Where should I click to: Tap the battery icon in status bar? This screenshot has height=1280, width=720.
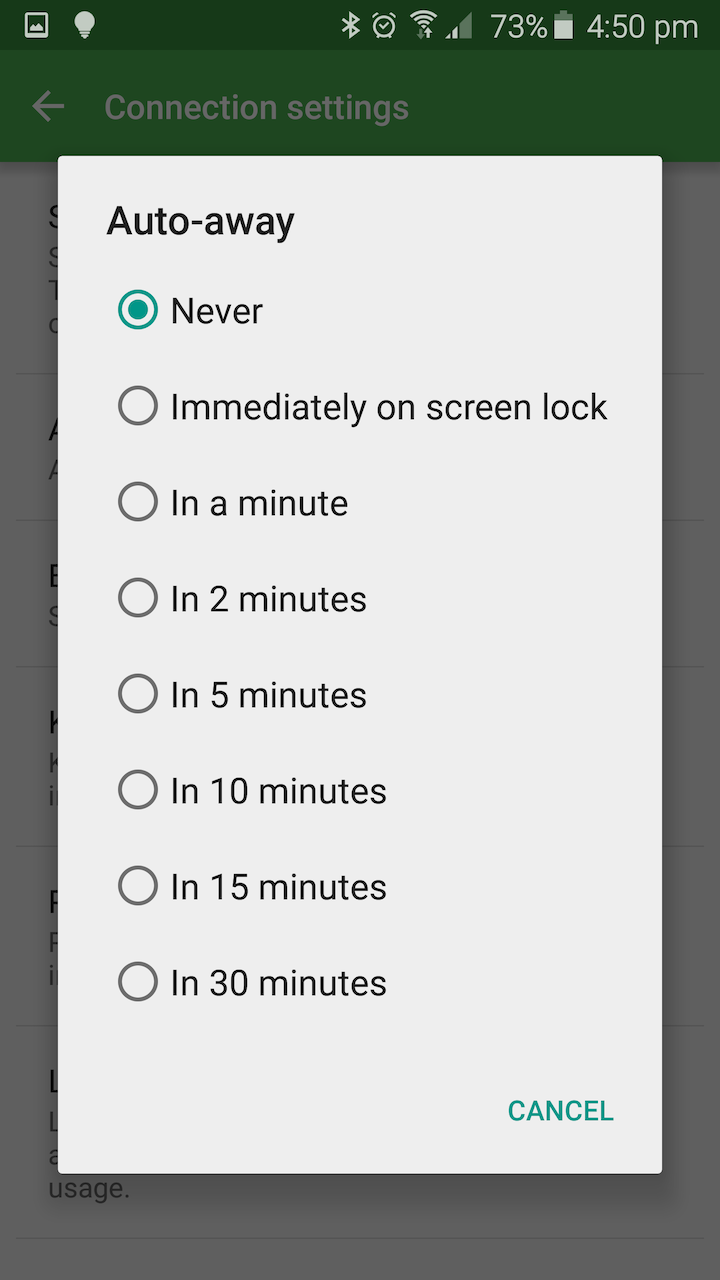564,26
